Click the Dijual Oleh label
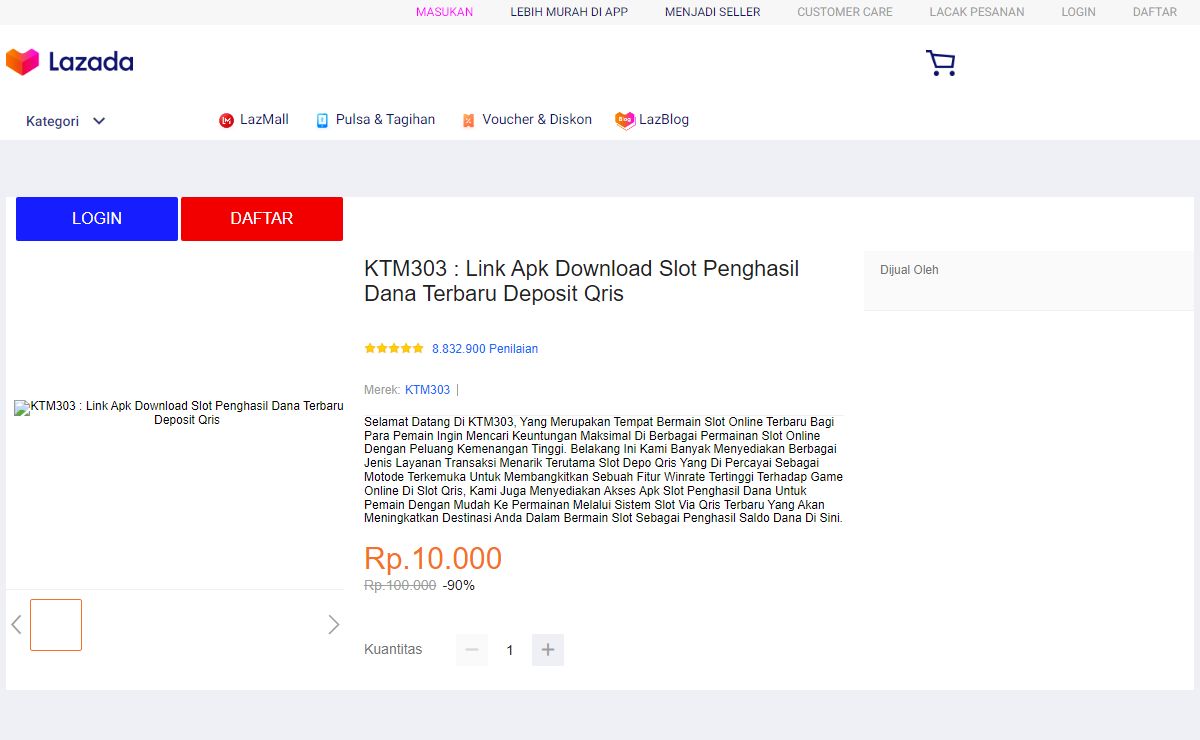The width and height of the screenshot is (1200, 740). 909,270
